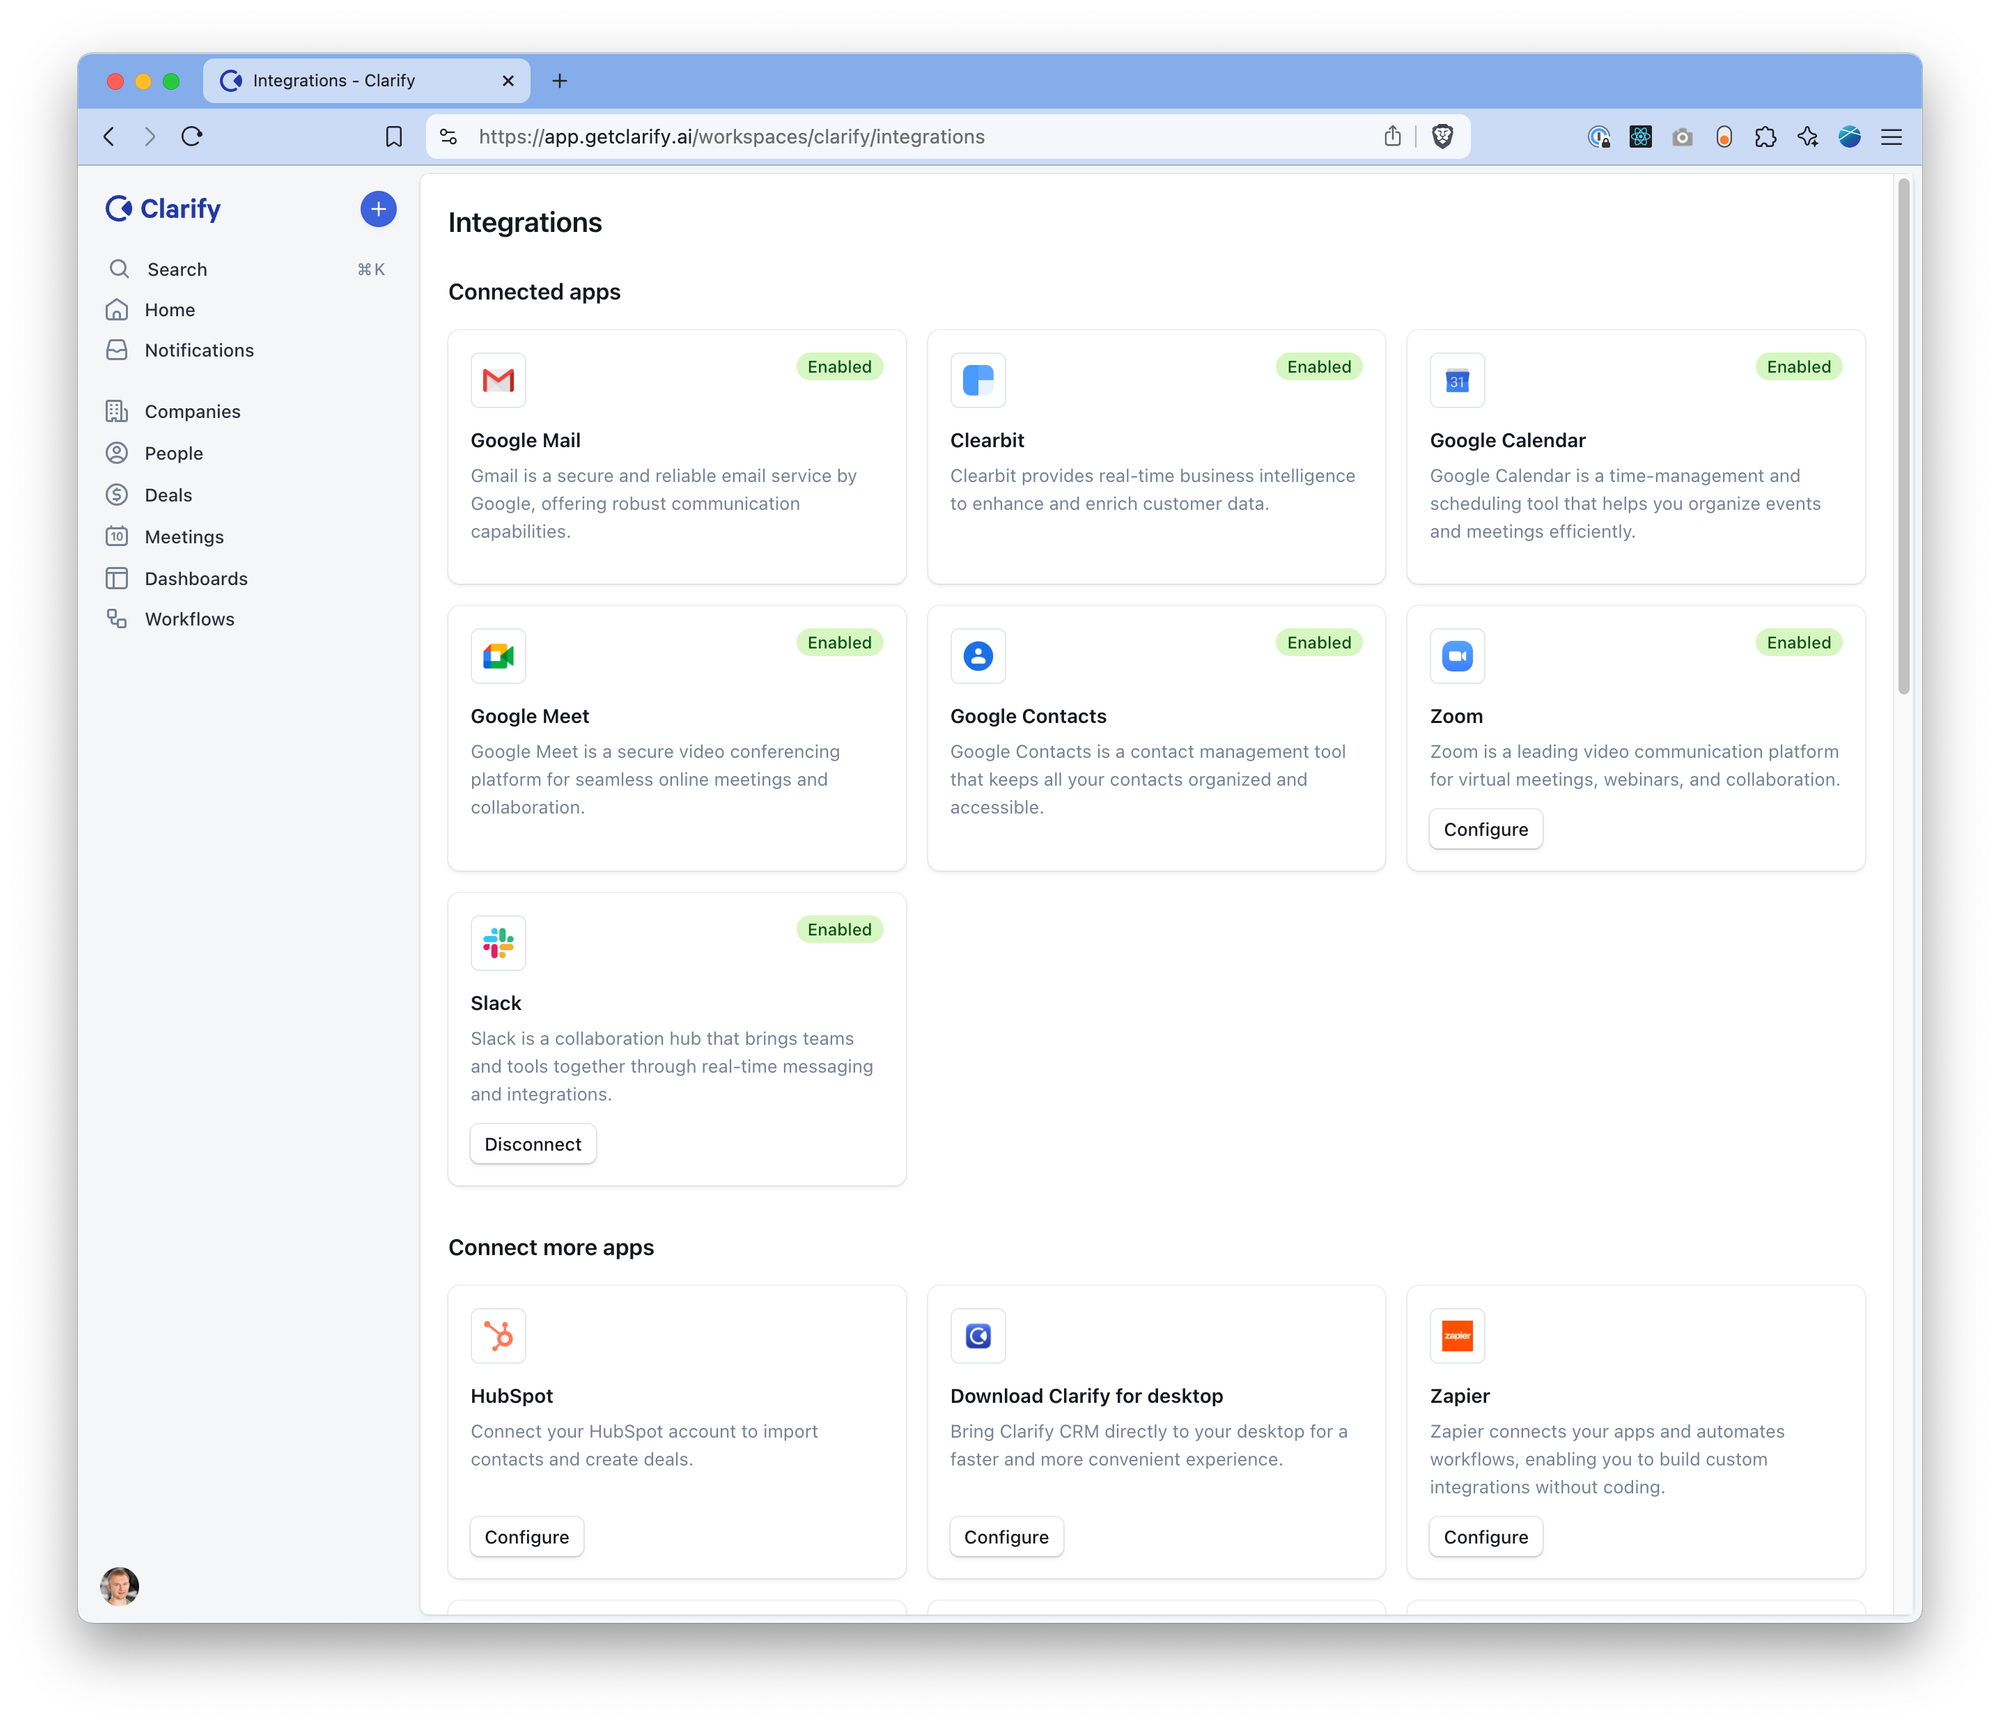Open the browser hamburger menu
This screenshot has height=1726, width=2000.
pos(1891,137)
